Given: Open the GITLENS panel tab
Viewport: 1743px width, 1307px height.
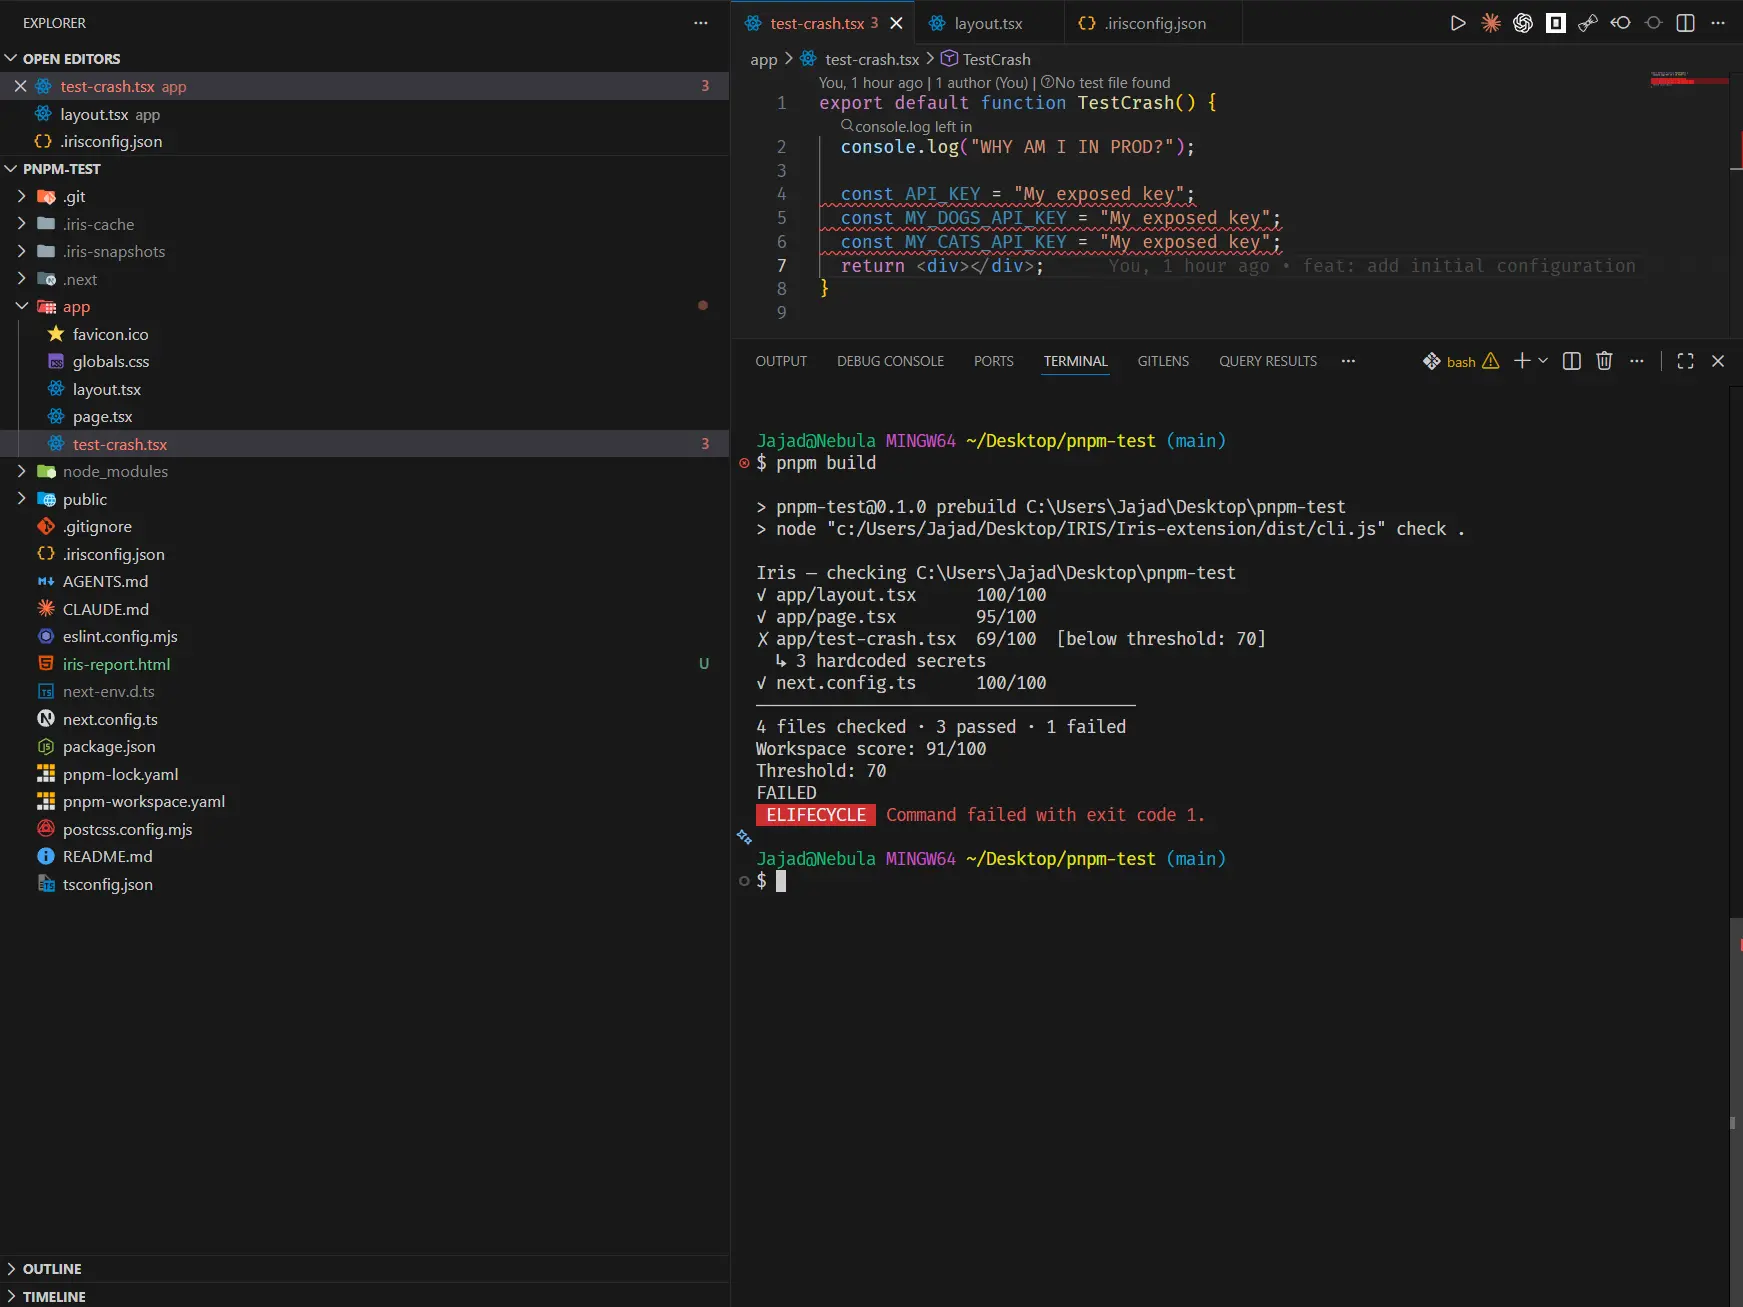Looking at the screenshot, I should [x=1163, y=361].
